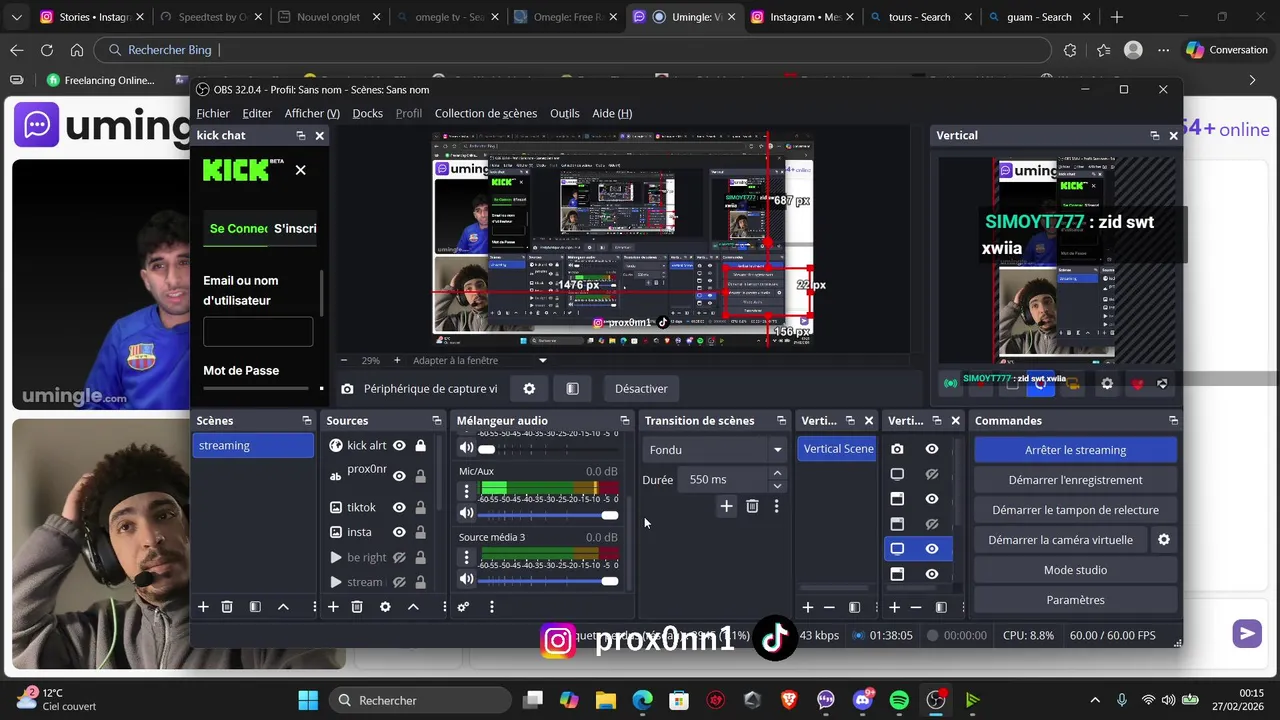
Task: Click Arrêter le streaming button
Action: [x=1075, y=450]
